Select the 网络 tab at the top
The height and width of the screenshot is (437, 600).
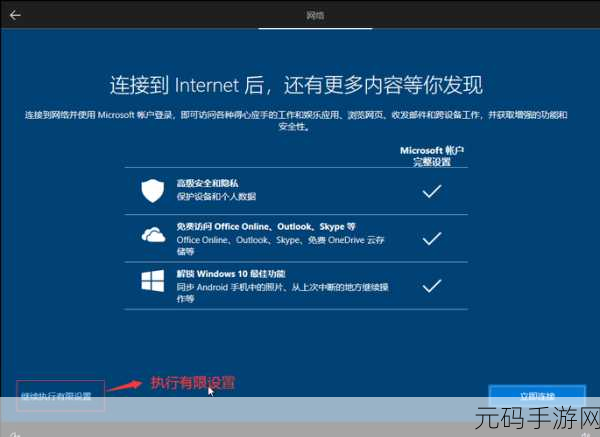[x=315, y=15]
